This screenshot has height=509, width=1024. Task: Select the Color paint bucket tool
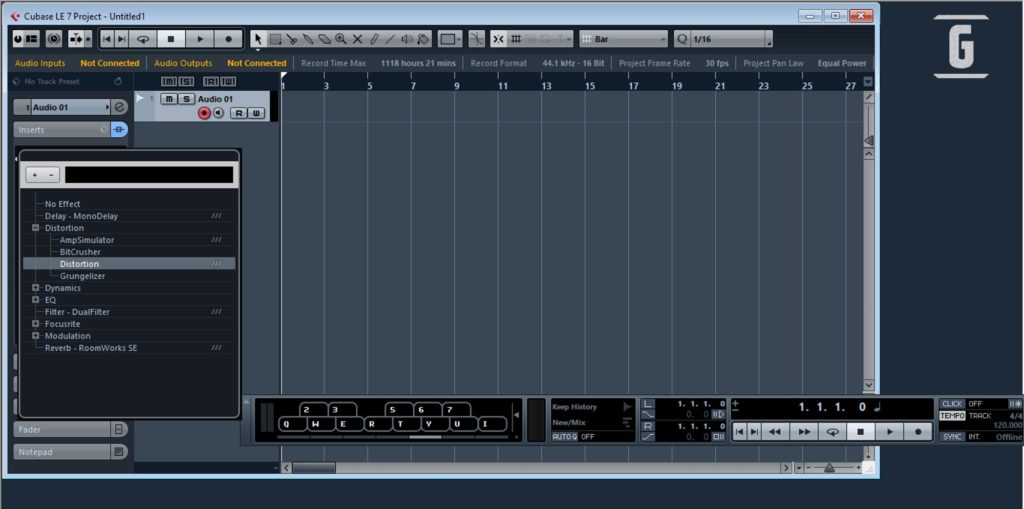click(423, 39)
